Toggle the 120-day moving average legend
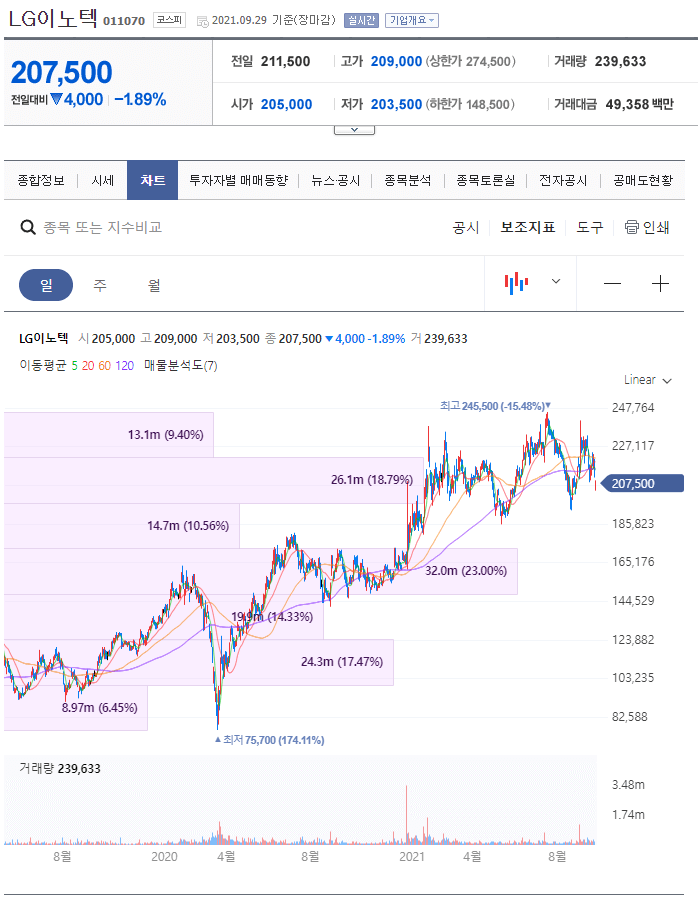The width and height of the screenshot is (698, 901). coord(124,365)
